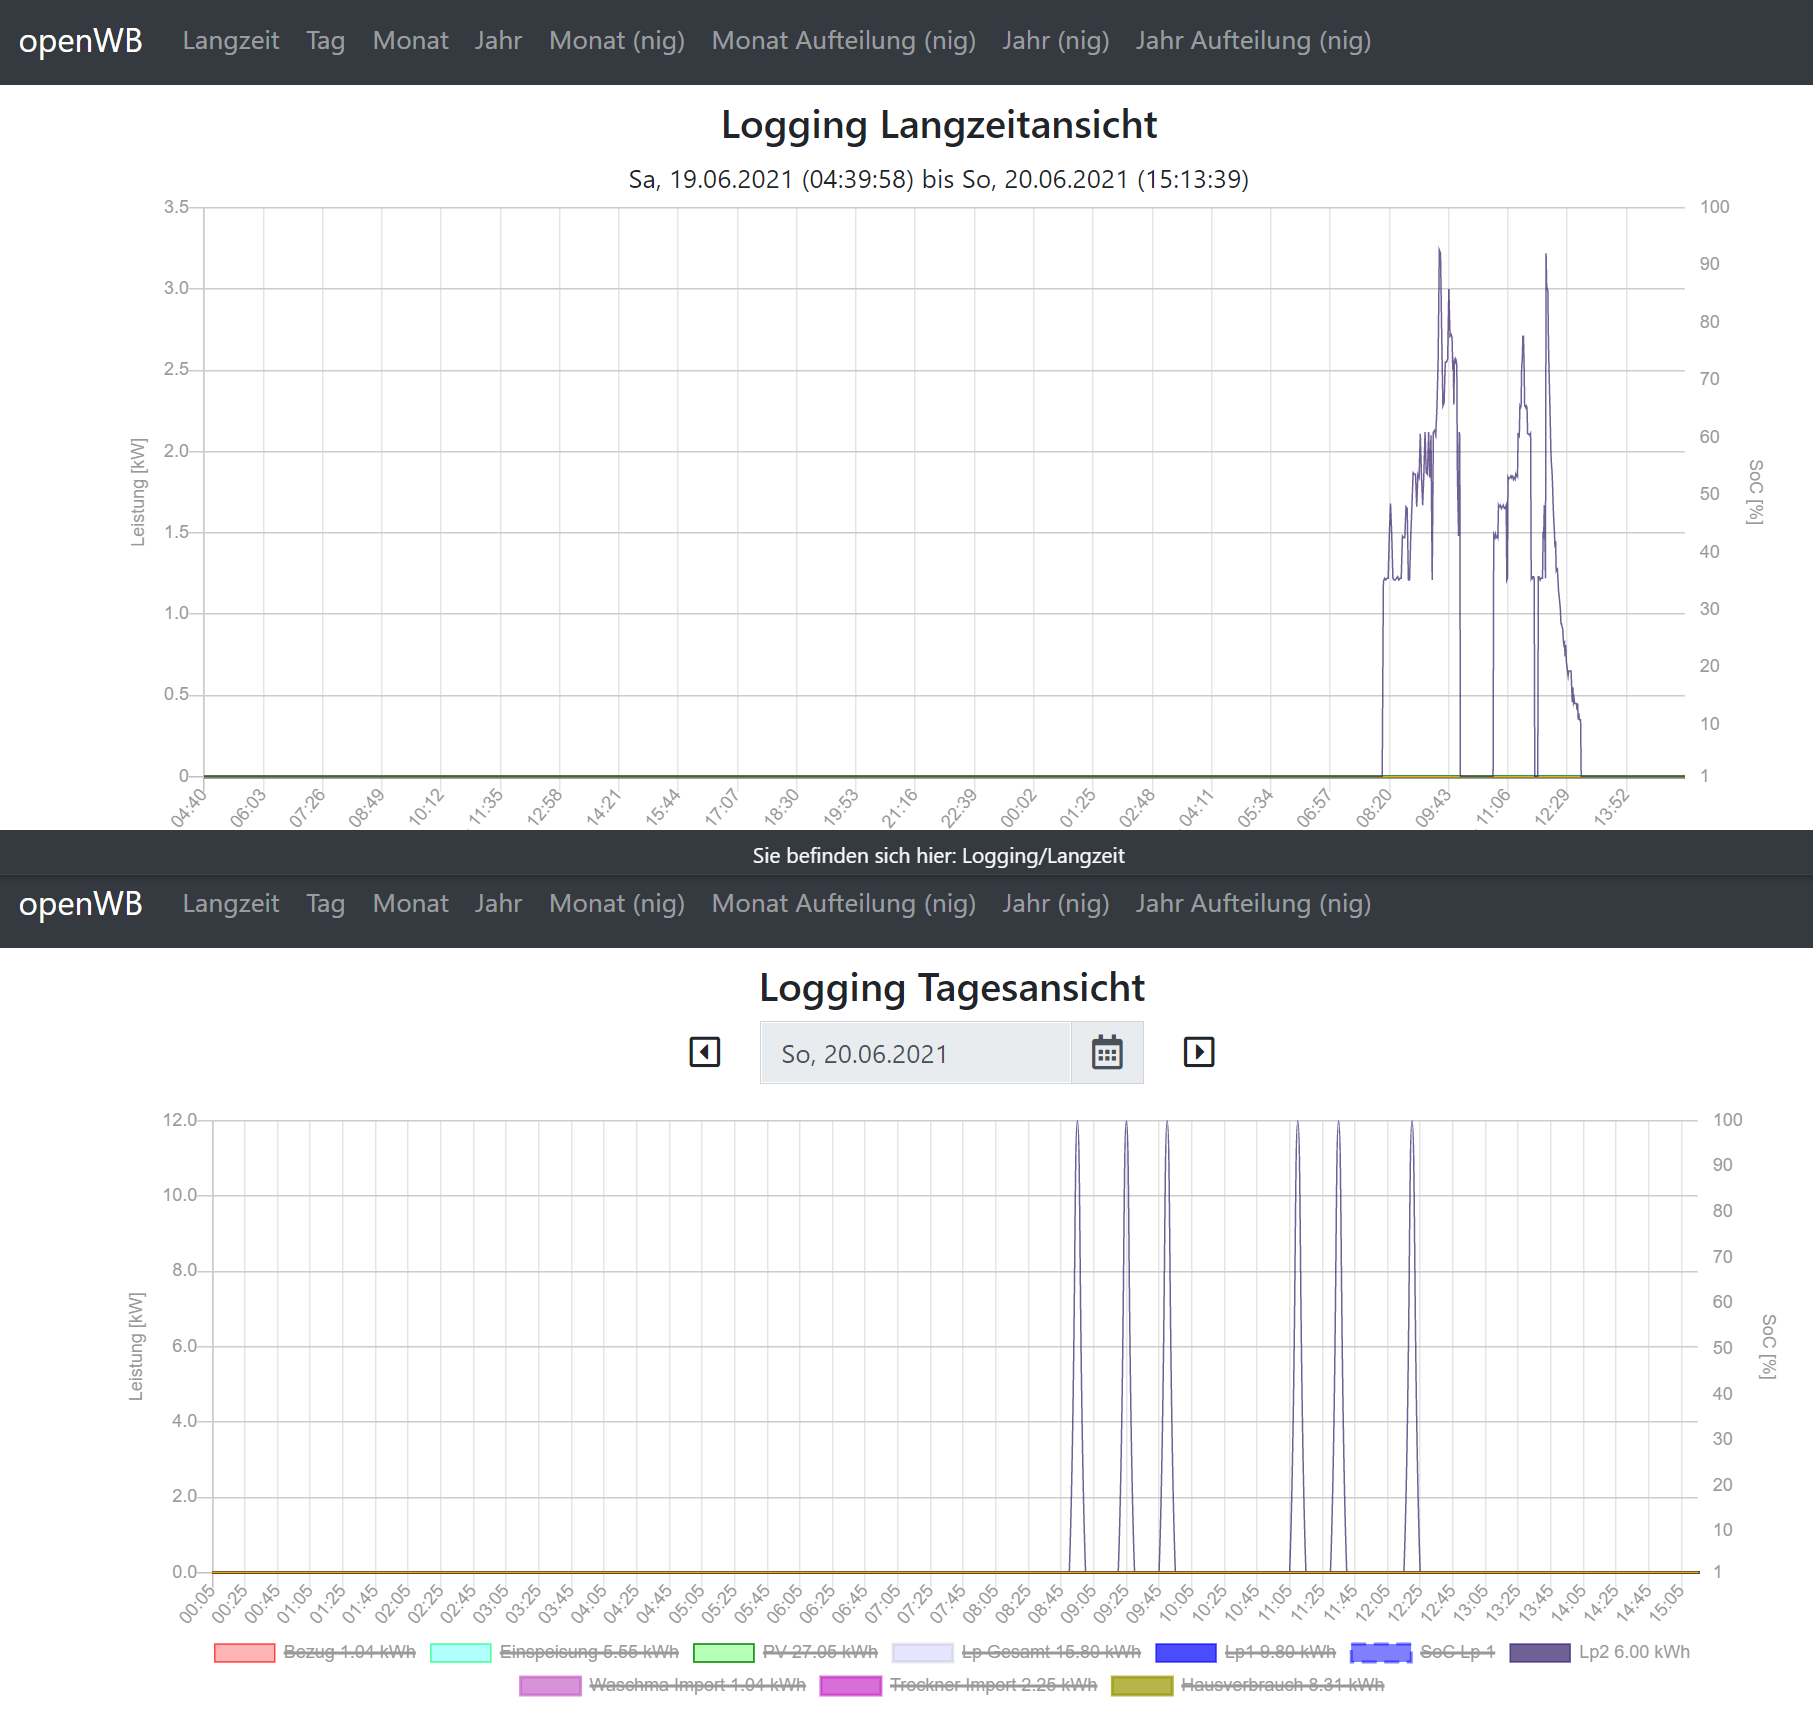Image resolution: width=1813 pixels, height=1727 pixels.
Task: Click footer text Sie befinden sich hier: Logging/Langzeit
Action: pos(939,856)
